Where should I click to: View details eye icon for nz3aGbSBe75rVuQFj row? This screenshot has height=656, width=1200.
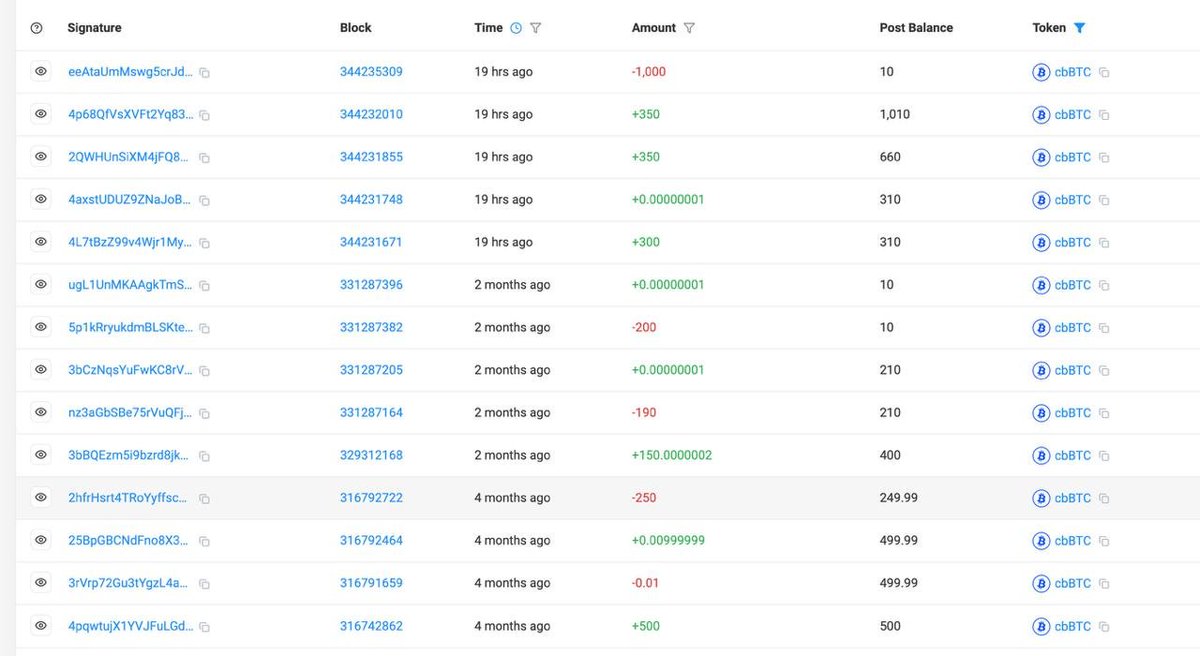click(x=41, y=412)
